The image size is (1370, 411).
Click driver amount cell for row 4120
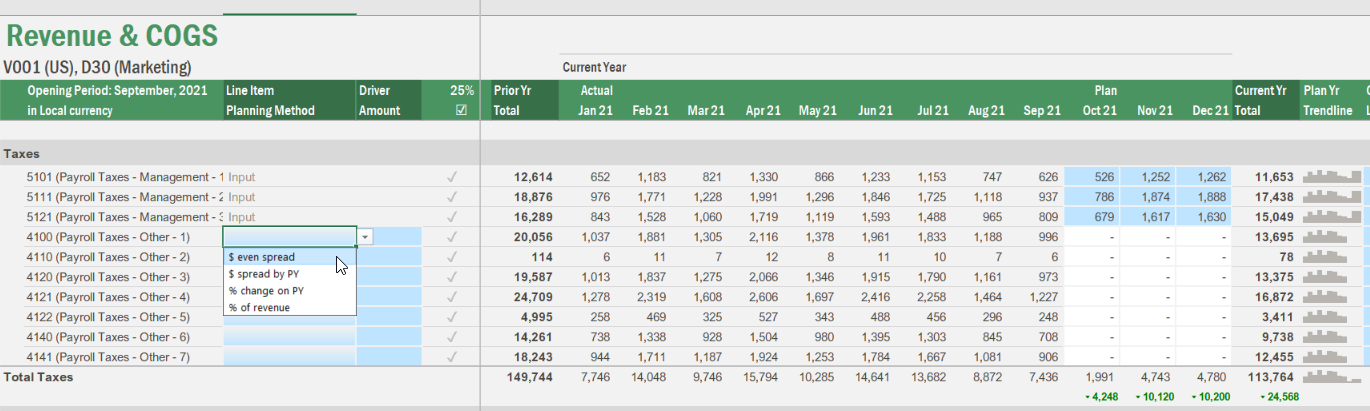389,277
